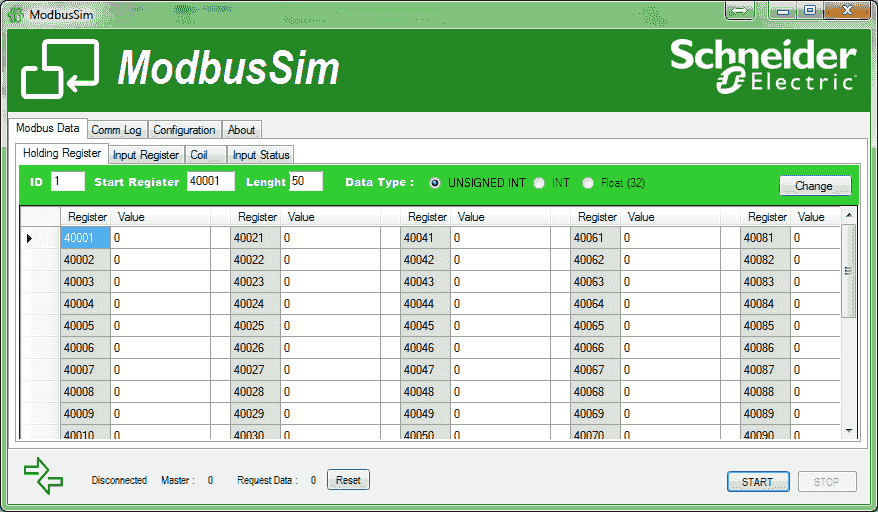Image resolution: width=878 pixels, height=512 pixels.
Task: Click the Lenght input field
Action: [x=306, y=181]
